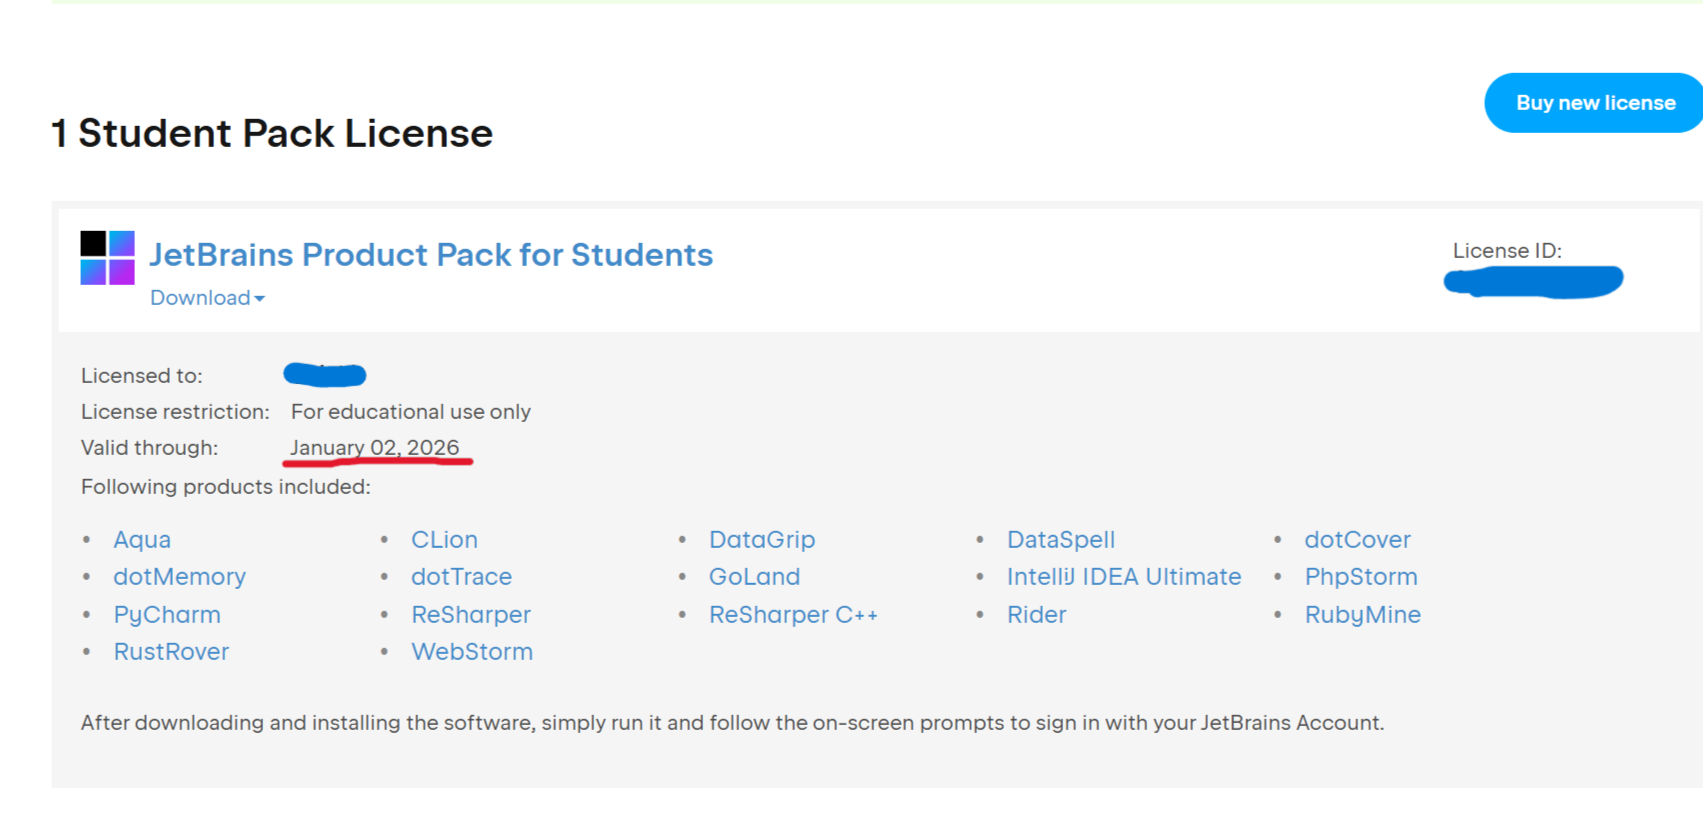Select the GoLand link
This screenshot has height=828, width=1703.
point(754,577)
